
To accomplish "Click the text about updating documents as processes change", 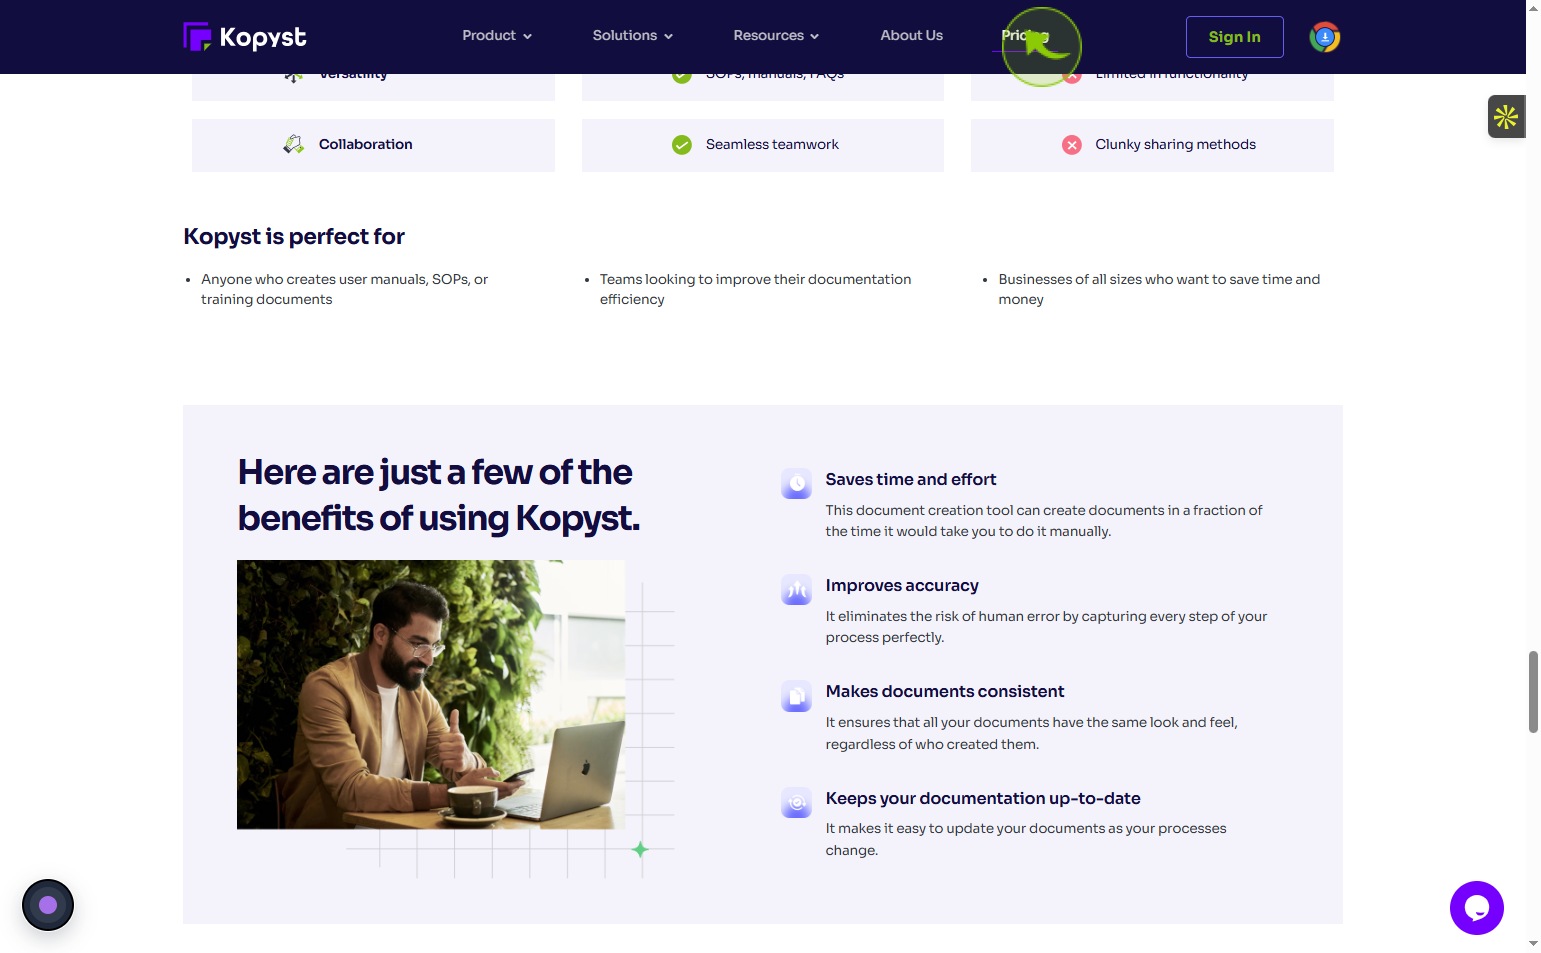I will [1026, 839].
